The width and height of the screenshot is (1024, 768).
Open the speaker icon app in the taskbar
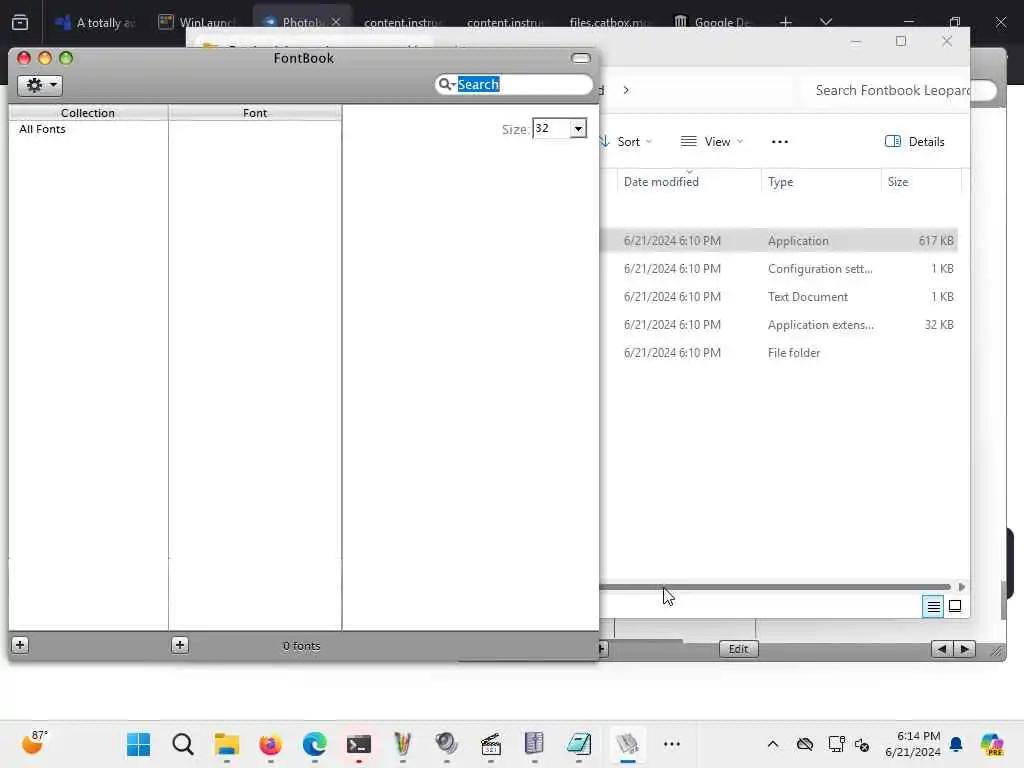pos(447,744)
